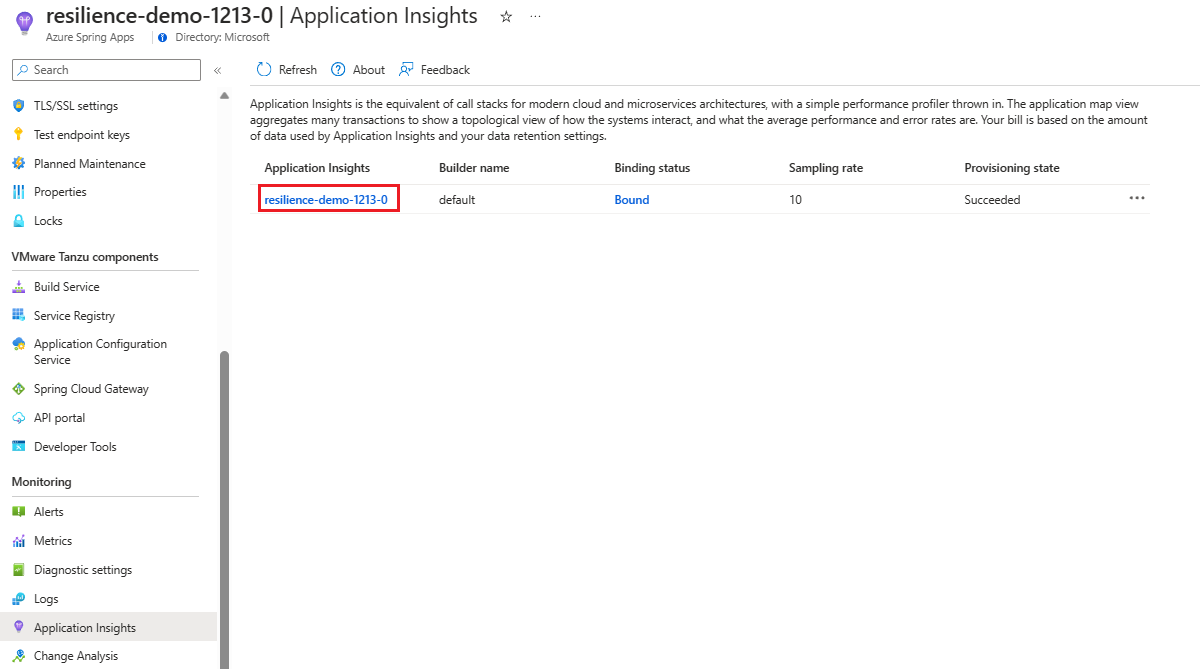
Task: Click the Refresh icon in the toolbar
Action: point(264,70)
